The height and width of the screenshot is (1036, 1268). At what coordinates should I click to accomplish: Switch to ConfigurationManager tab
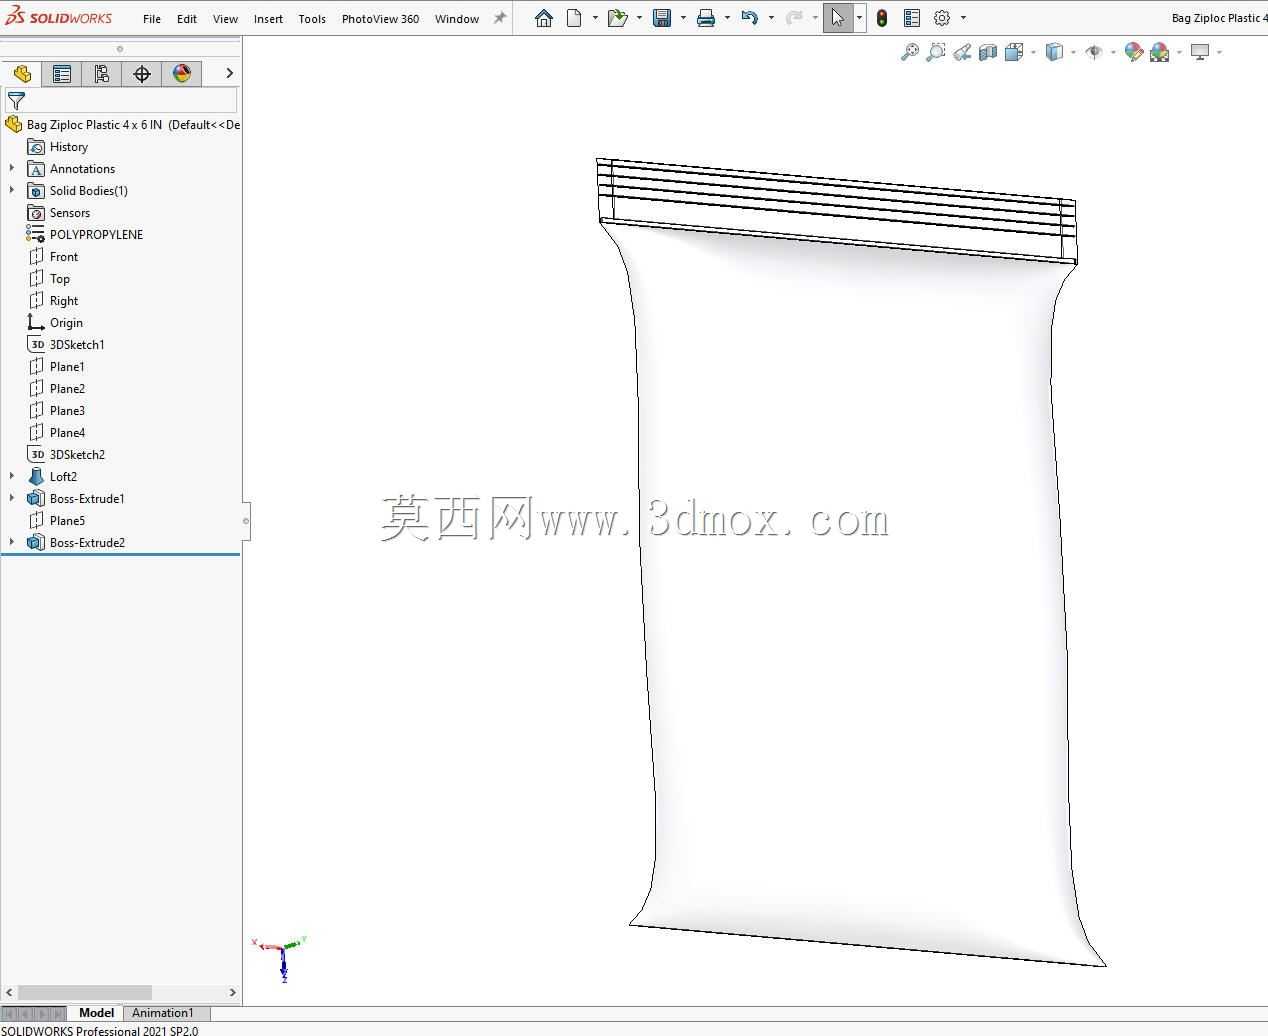[102, 74]
